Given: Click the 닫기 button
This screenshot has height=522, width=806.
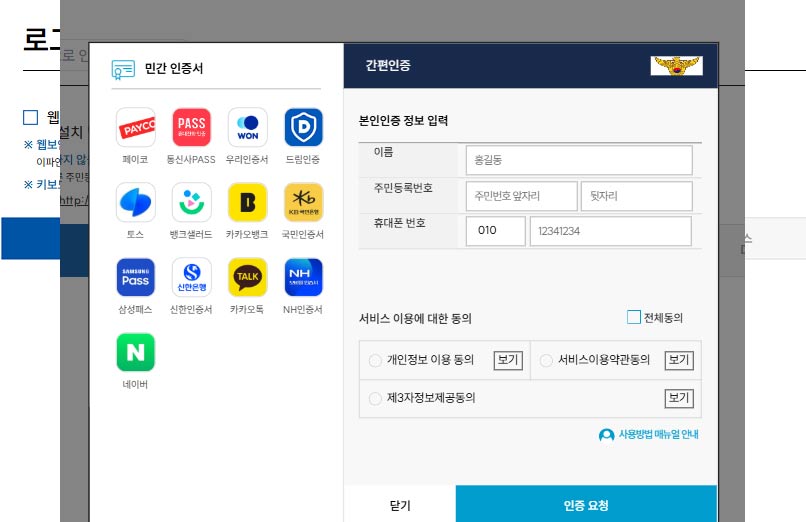Looking at the screenshot, I should pos(400,505).
